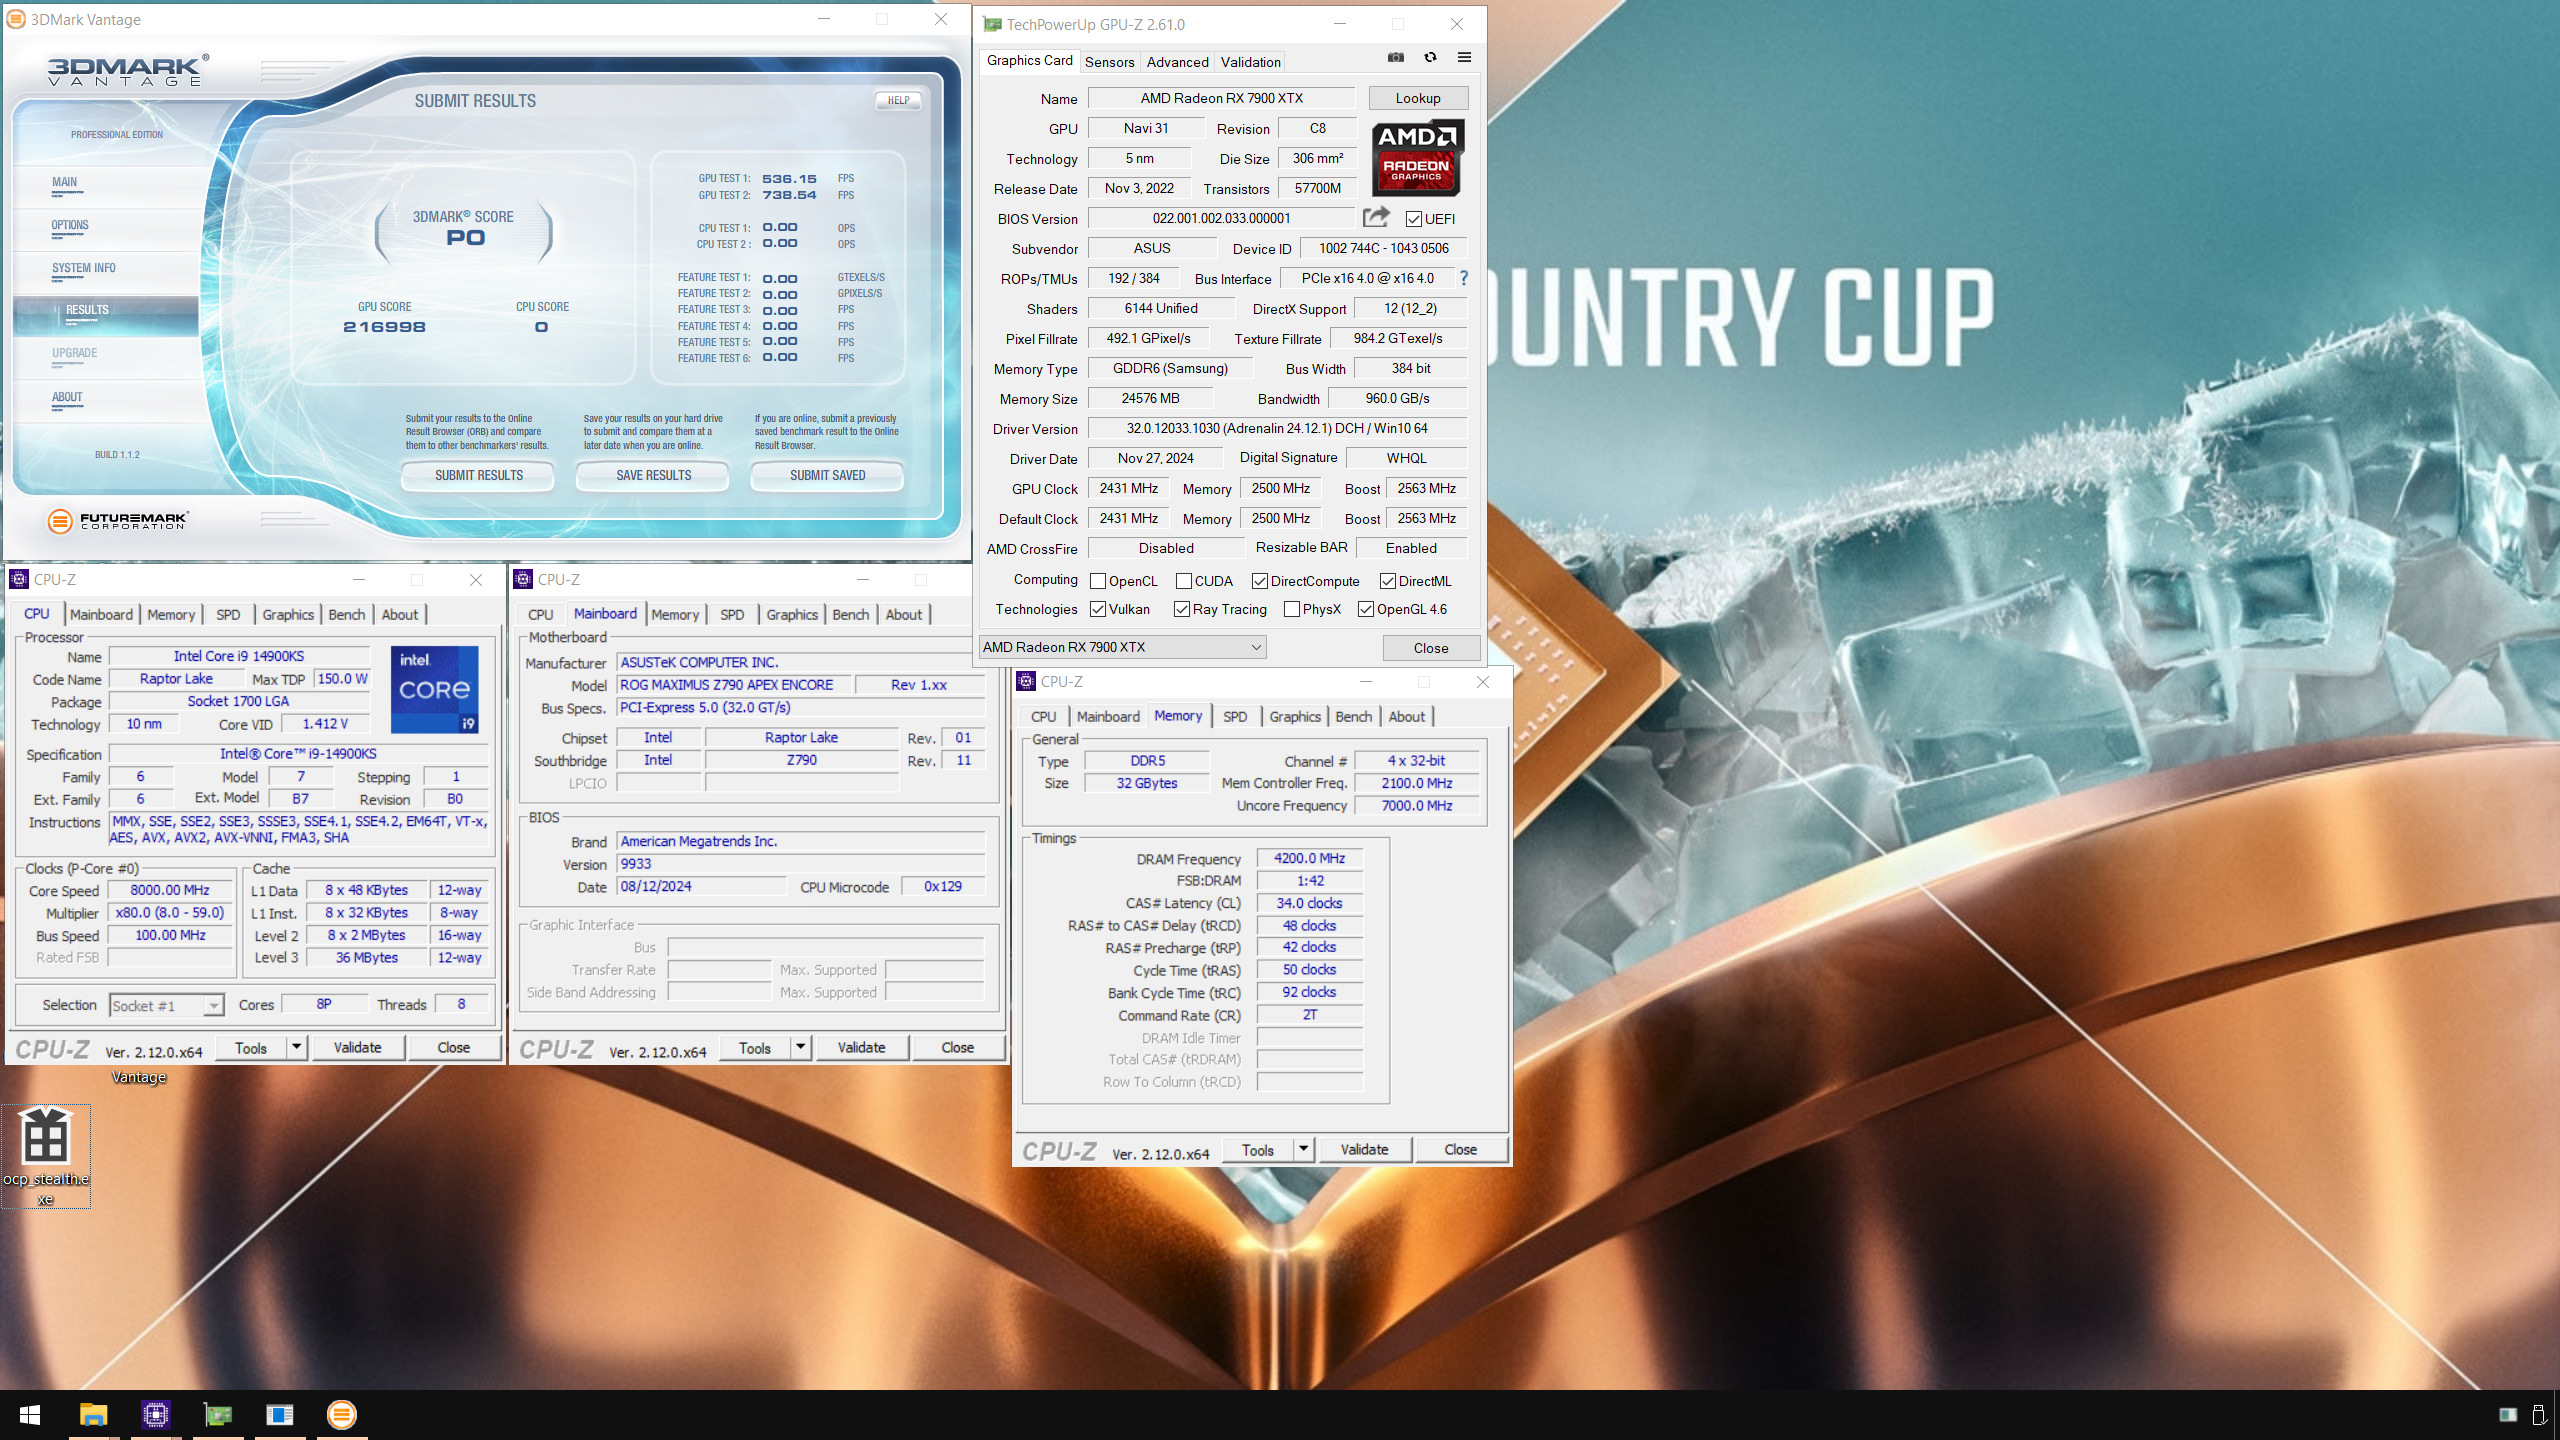This screenshot has height=1440, width=2560.
Task: Toggle the CUDA checkbox
Action: click(1183, 581)
